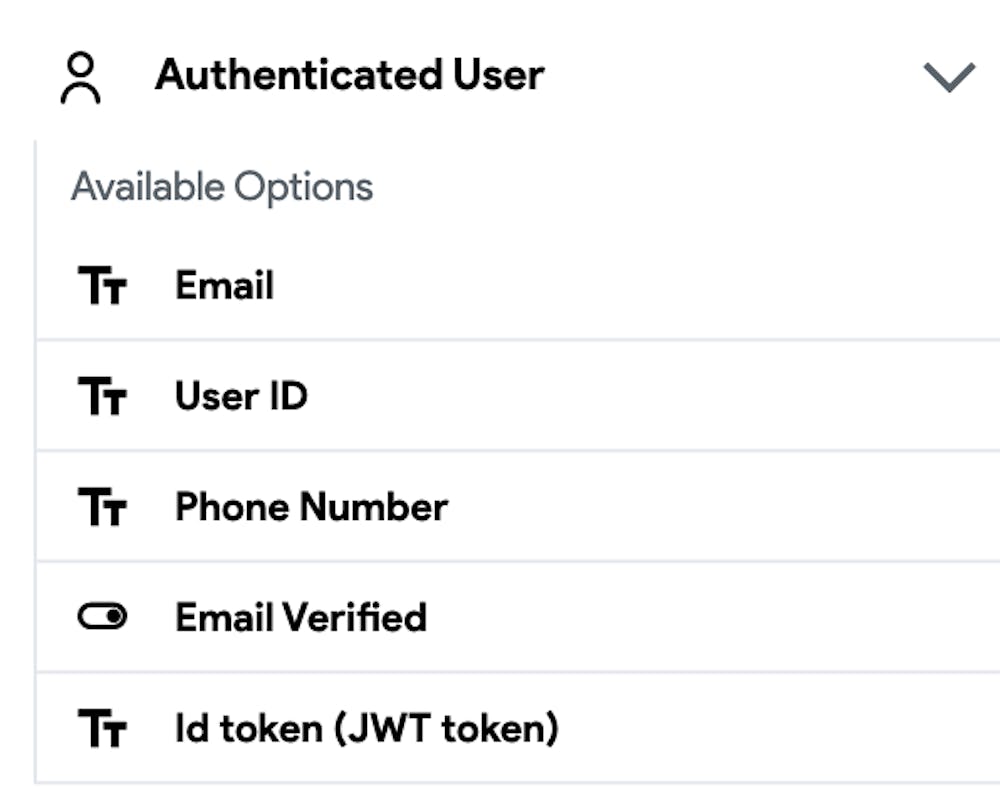Click empty space right of User ID label
Screen dimensions: 1000x789
coord(650,397)
